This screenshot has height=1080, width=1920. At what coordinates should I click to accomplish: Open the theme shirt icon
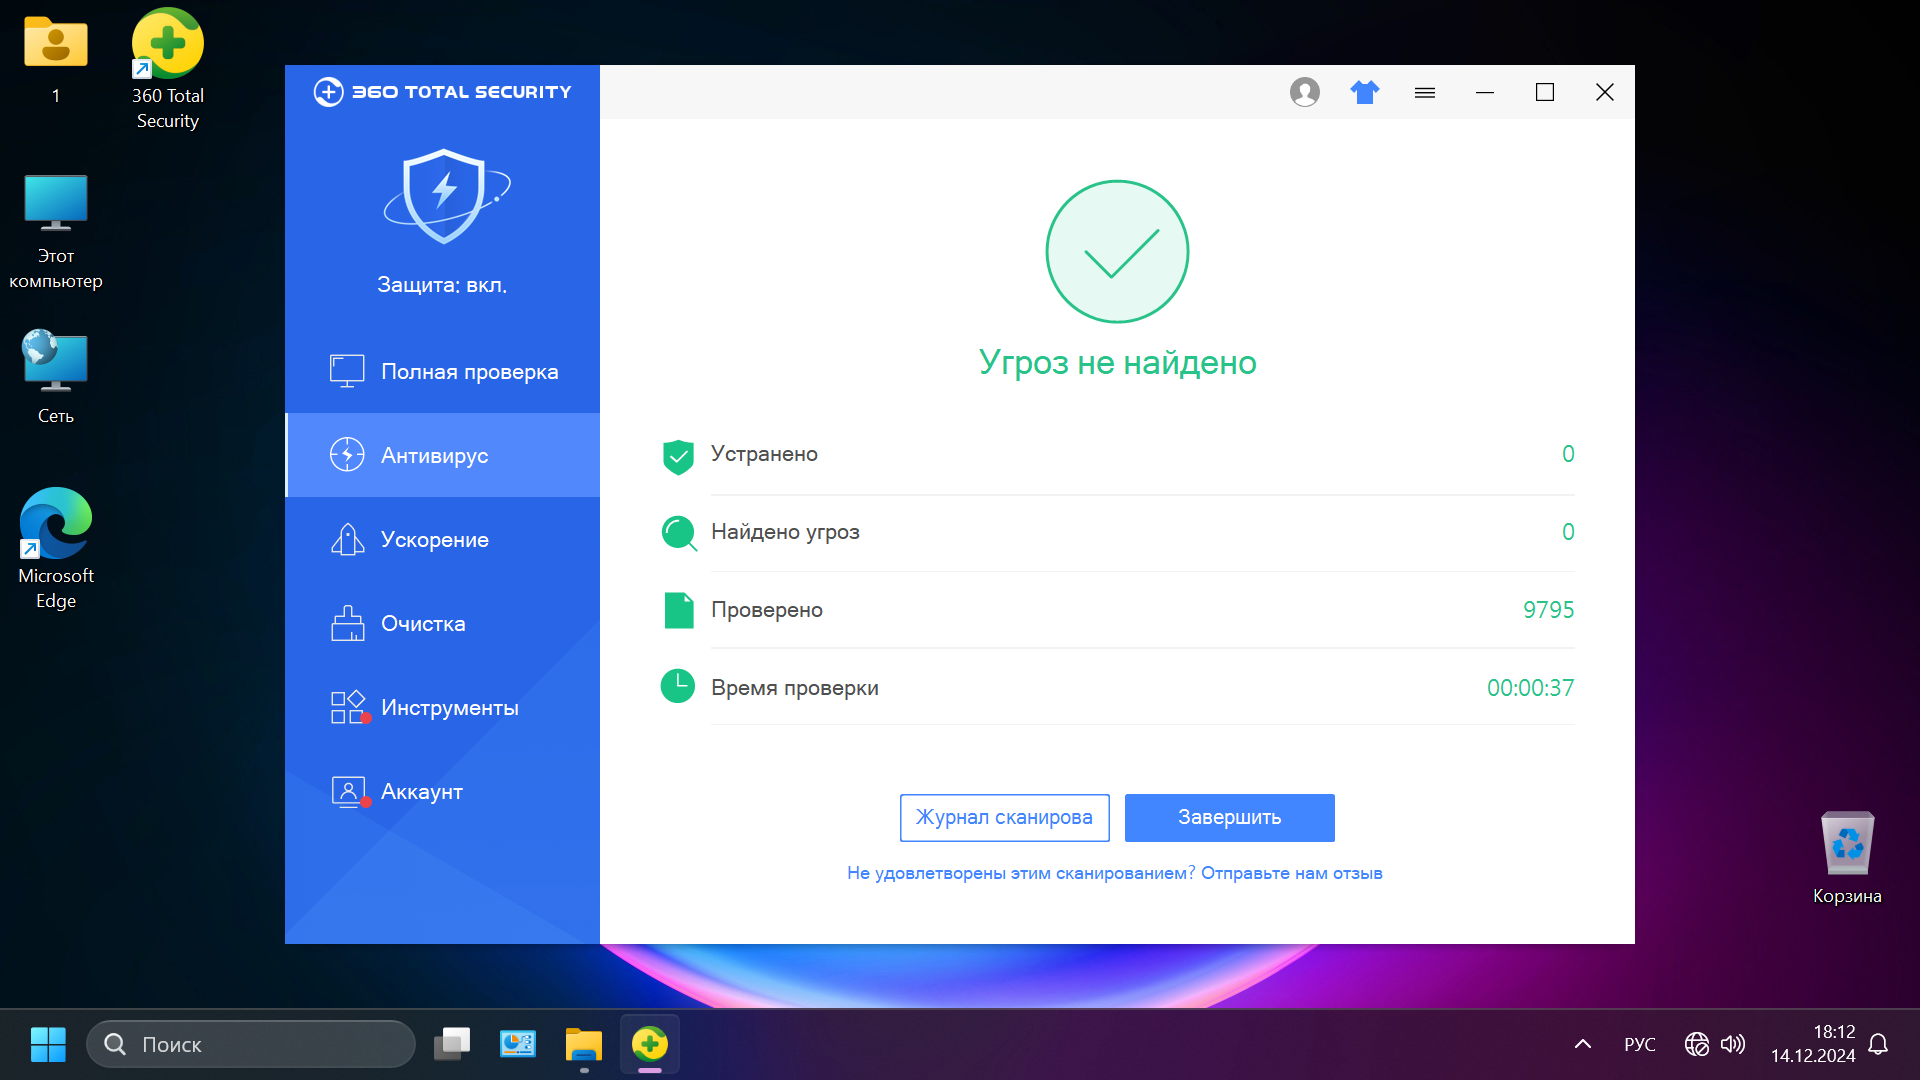point(1364,92)
